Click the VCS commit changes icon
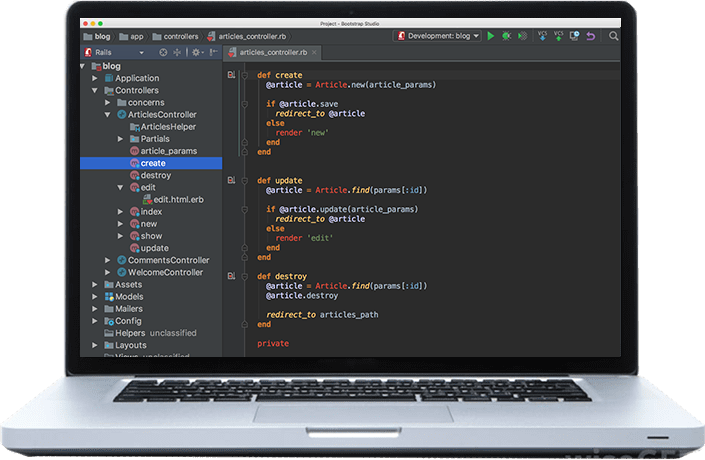This screenshot has width=705, height=460. click(x=559, y=36)
